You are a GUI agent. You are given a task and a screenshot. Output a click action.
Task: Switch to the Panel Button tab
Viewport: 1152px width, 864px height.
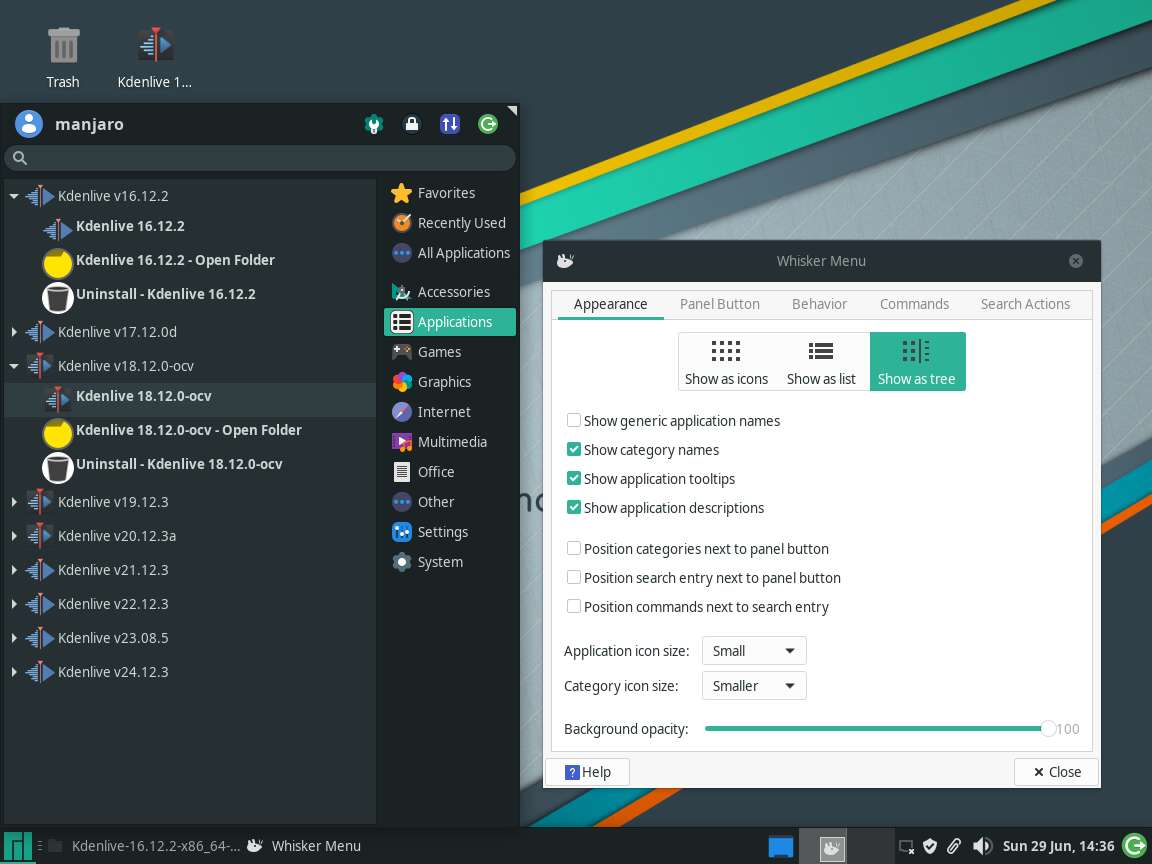pos(719,304)
